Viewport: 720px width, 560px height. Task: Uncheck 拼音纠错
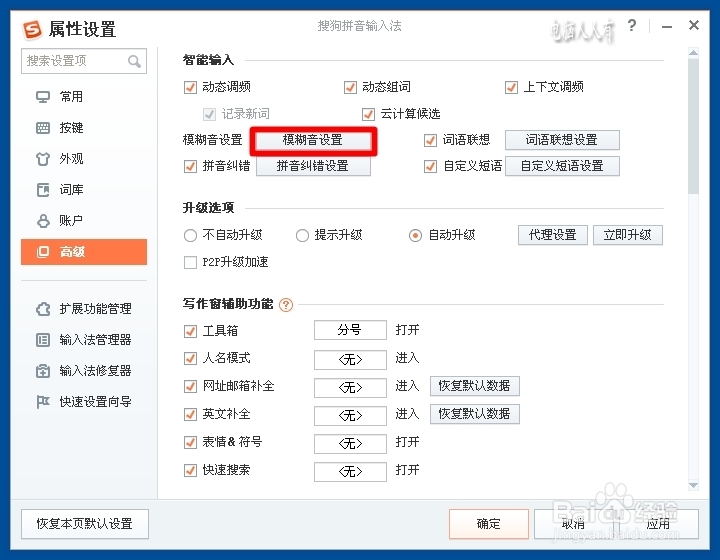(x=190, y=166)
